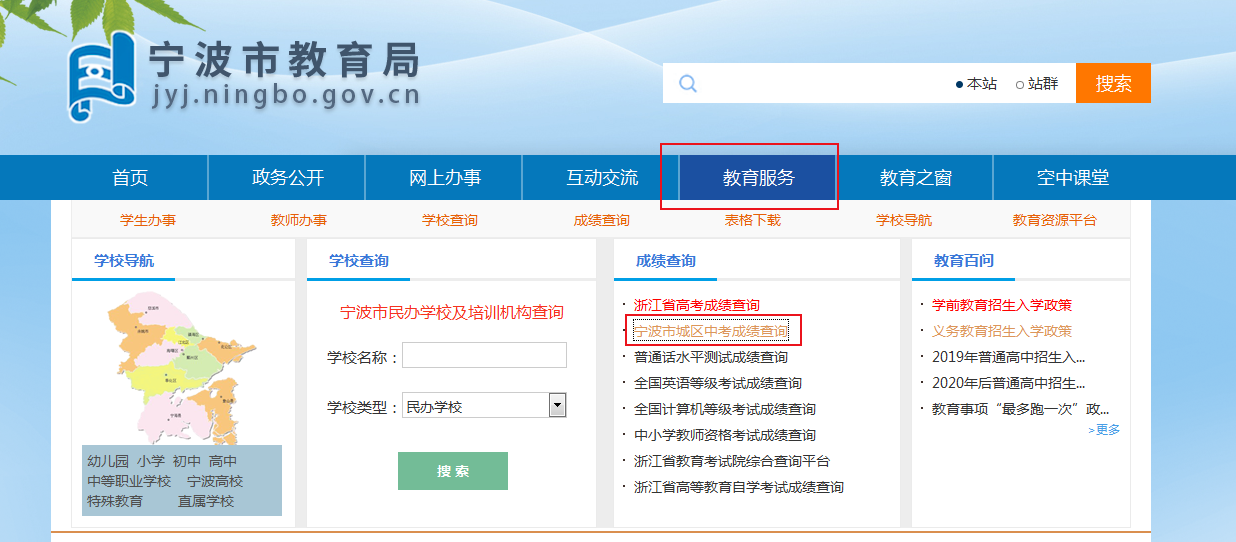
Task: Expand the 学校类型 dropdown arrow
Action: [x=557, y=405]
